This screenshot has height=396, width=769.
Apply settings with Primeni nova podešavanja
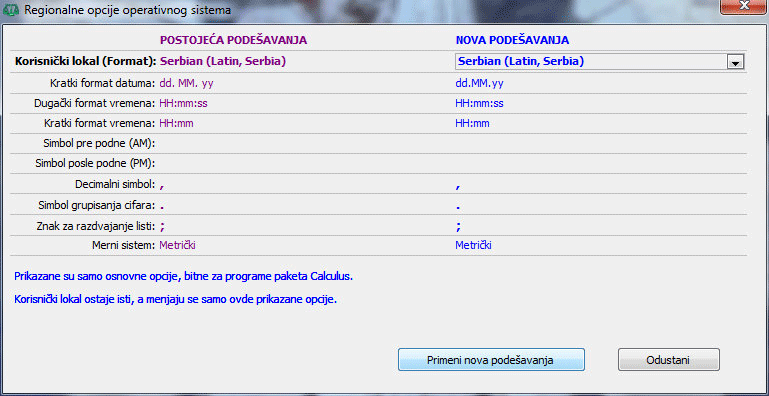point(491,360)
